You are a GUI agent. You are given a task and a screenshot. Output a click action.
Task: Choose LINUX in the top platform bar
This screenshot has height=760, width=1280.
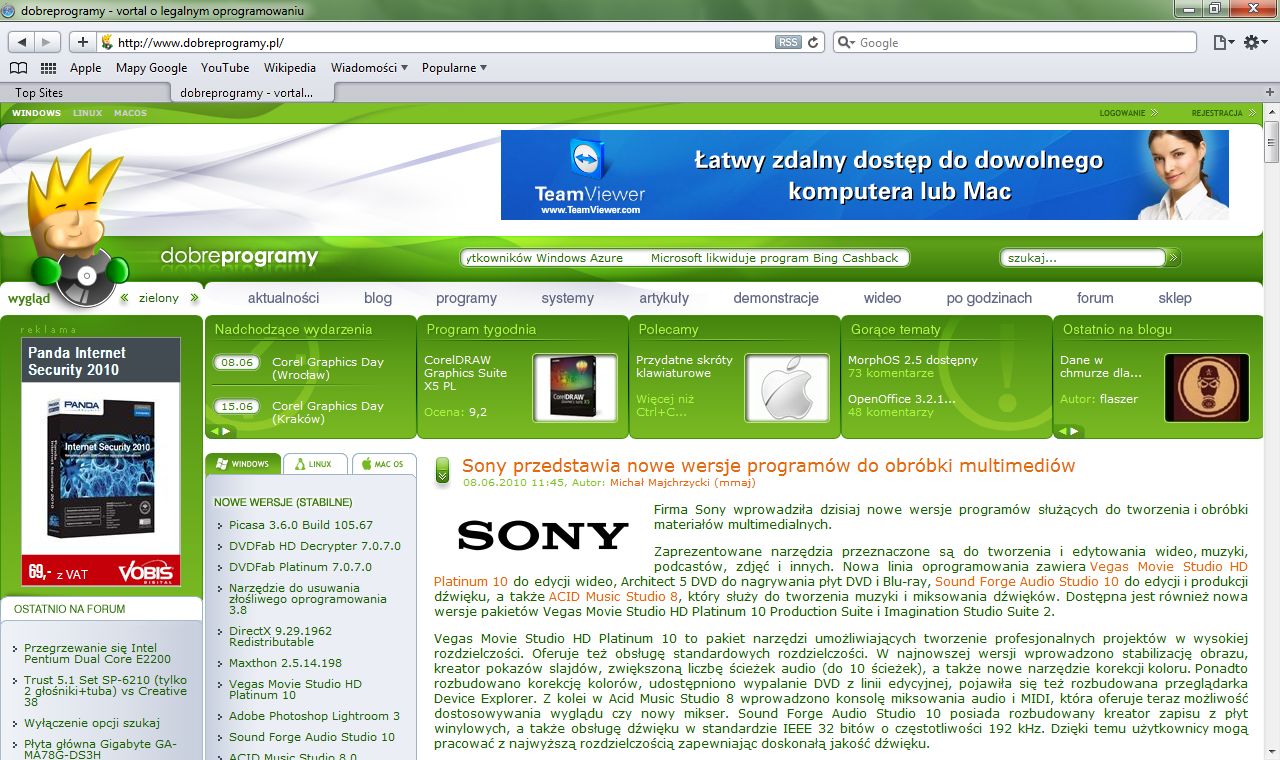click(87, 113)
